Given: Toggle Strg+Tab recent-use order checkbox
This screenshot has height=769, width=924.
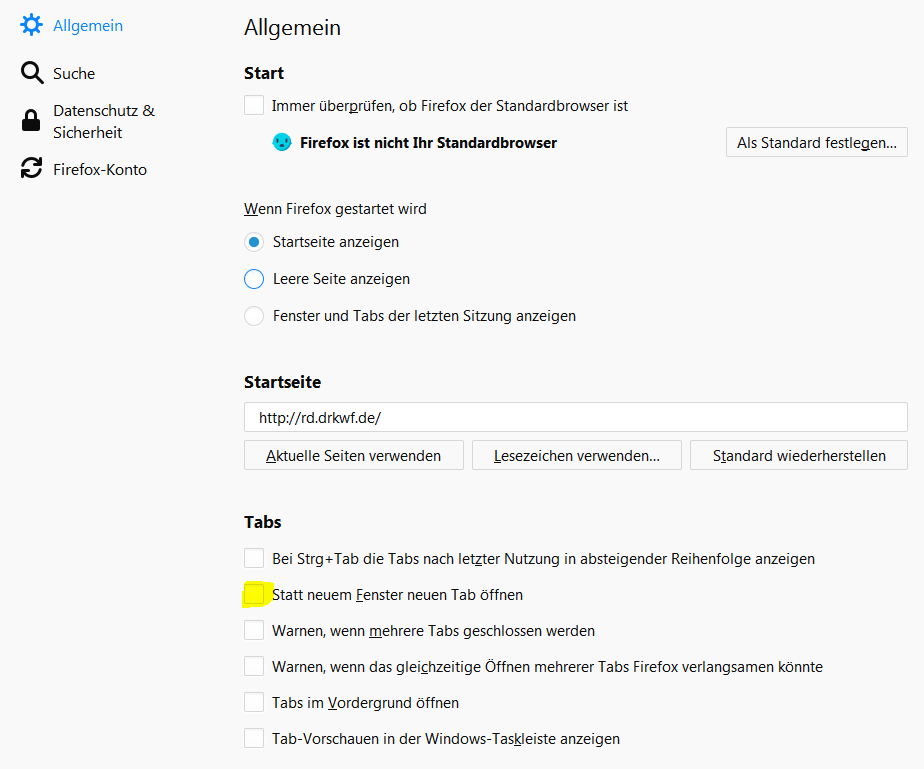Looking at the screenshot, I should 254,558.
